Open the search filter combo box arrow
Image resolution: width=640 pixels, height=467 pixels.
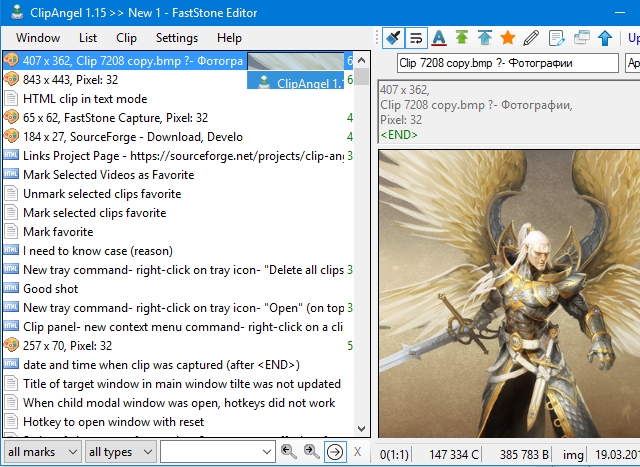click(267, 452)
